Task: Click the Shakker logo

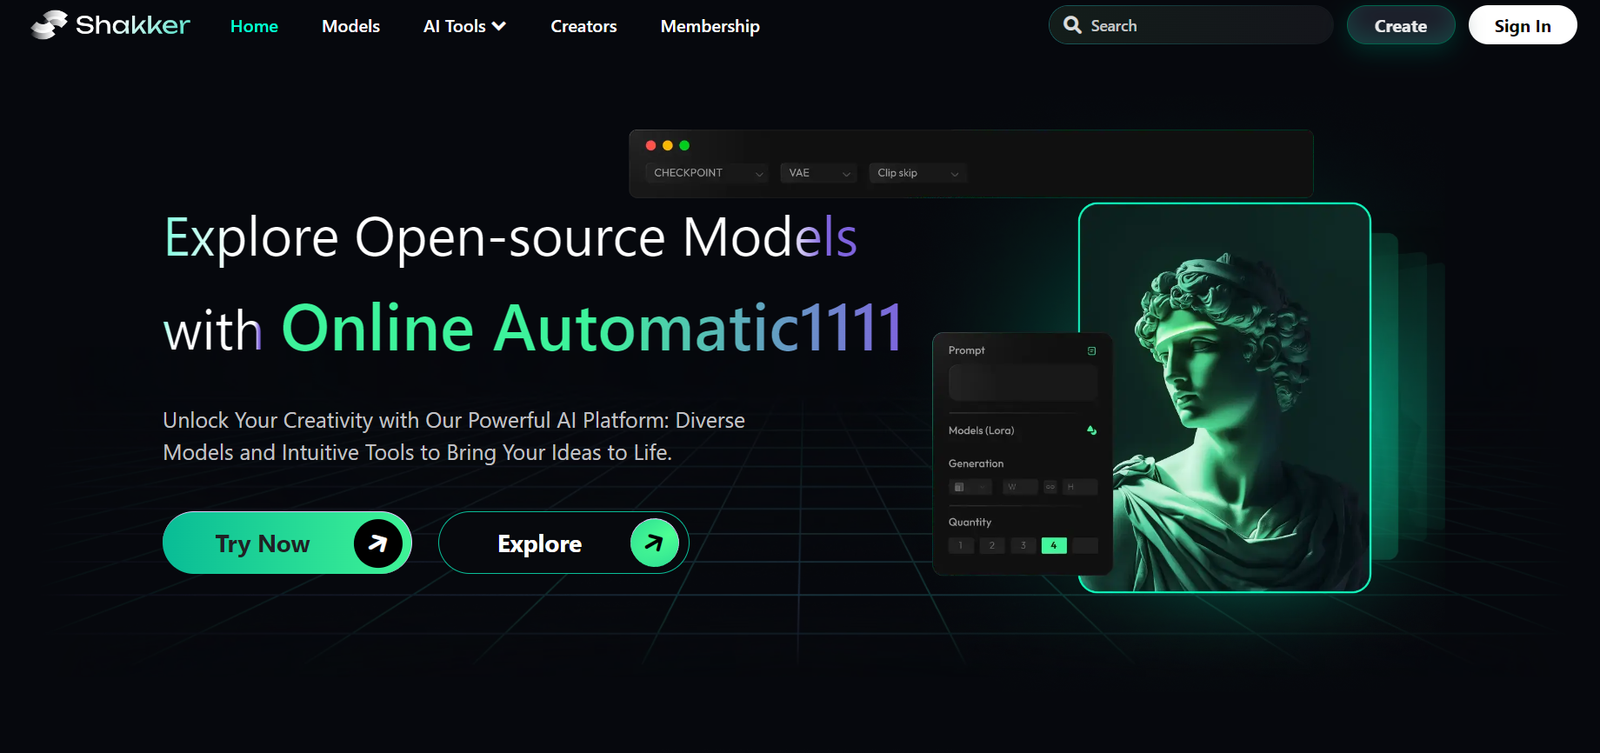Action: click(110, 25)
